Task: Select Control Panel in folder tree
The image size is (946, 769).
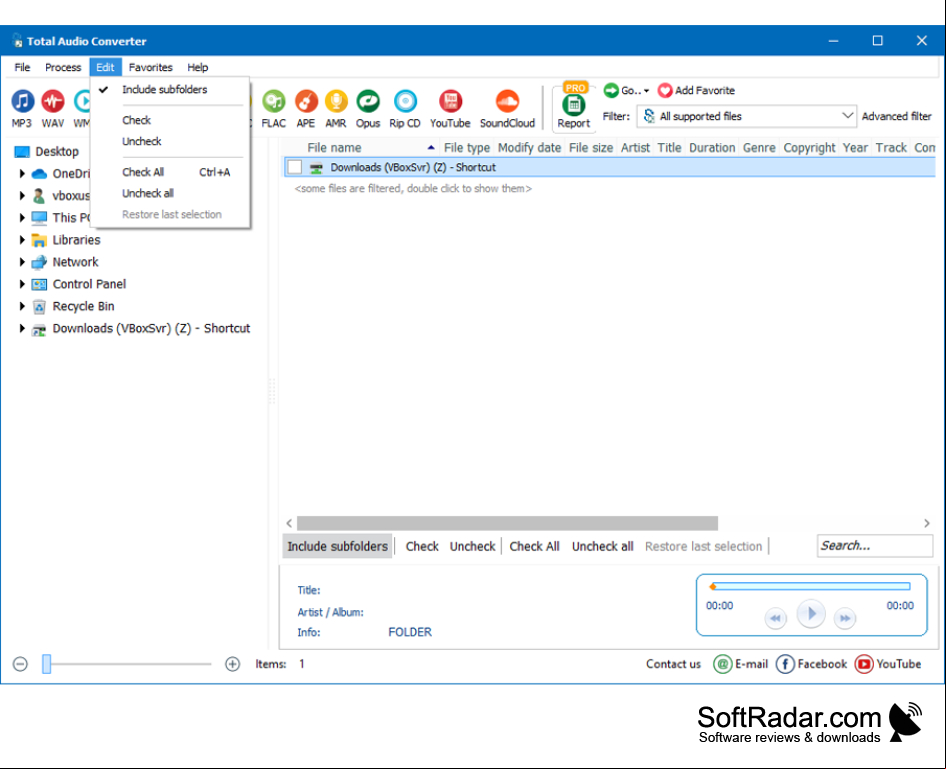Action: [89, 284]
